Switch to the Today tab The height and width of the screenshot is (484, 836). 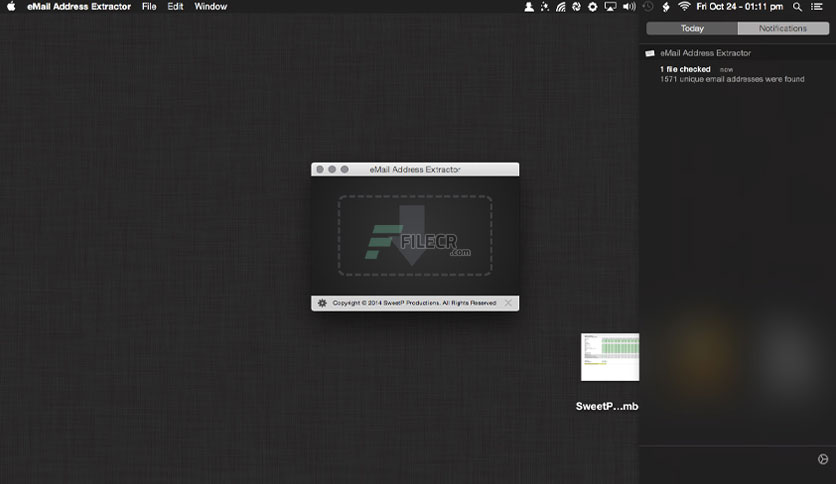click(692, 28)
